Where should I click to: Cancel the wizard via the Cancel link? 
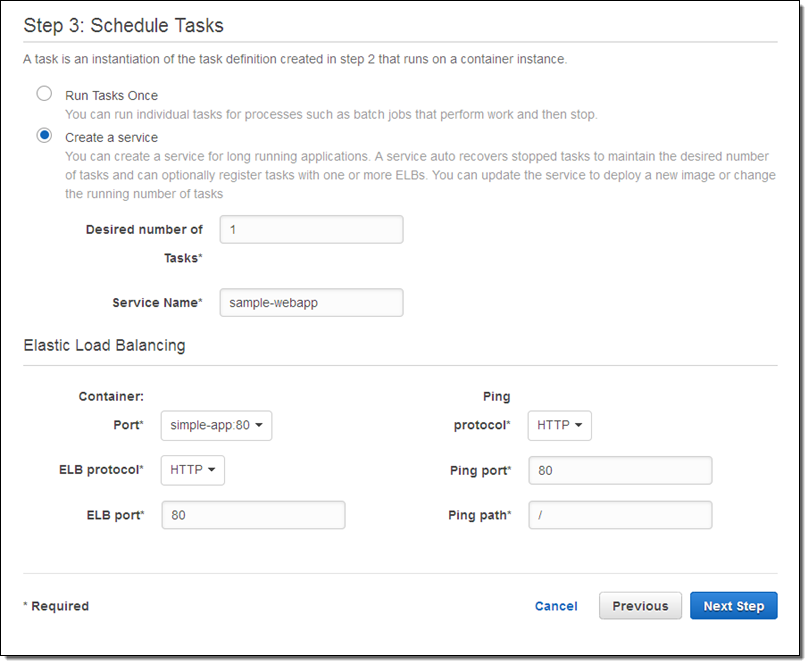[556, 606]
